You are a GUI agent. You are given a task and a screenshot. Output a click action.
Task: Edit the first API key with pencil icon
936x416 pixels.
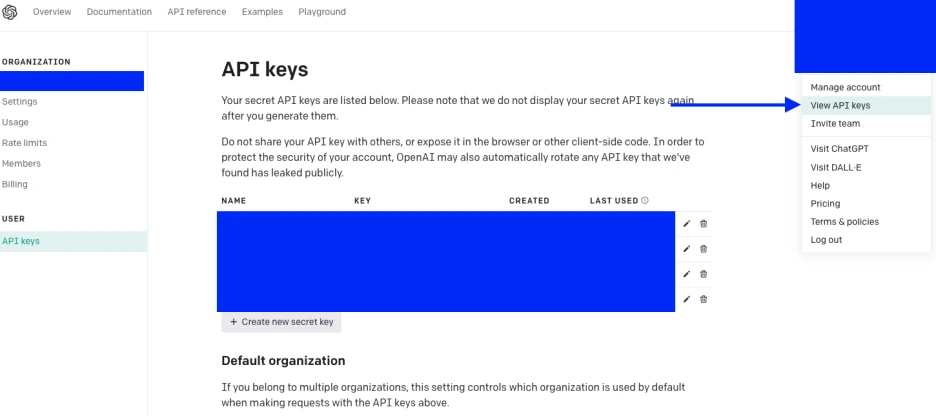pyautogui.click(x=686, y=224)
